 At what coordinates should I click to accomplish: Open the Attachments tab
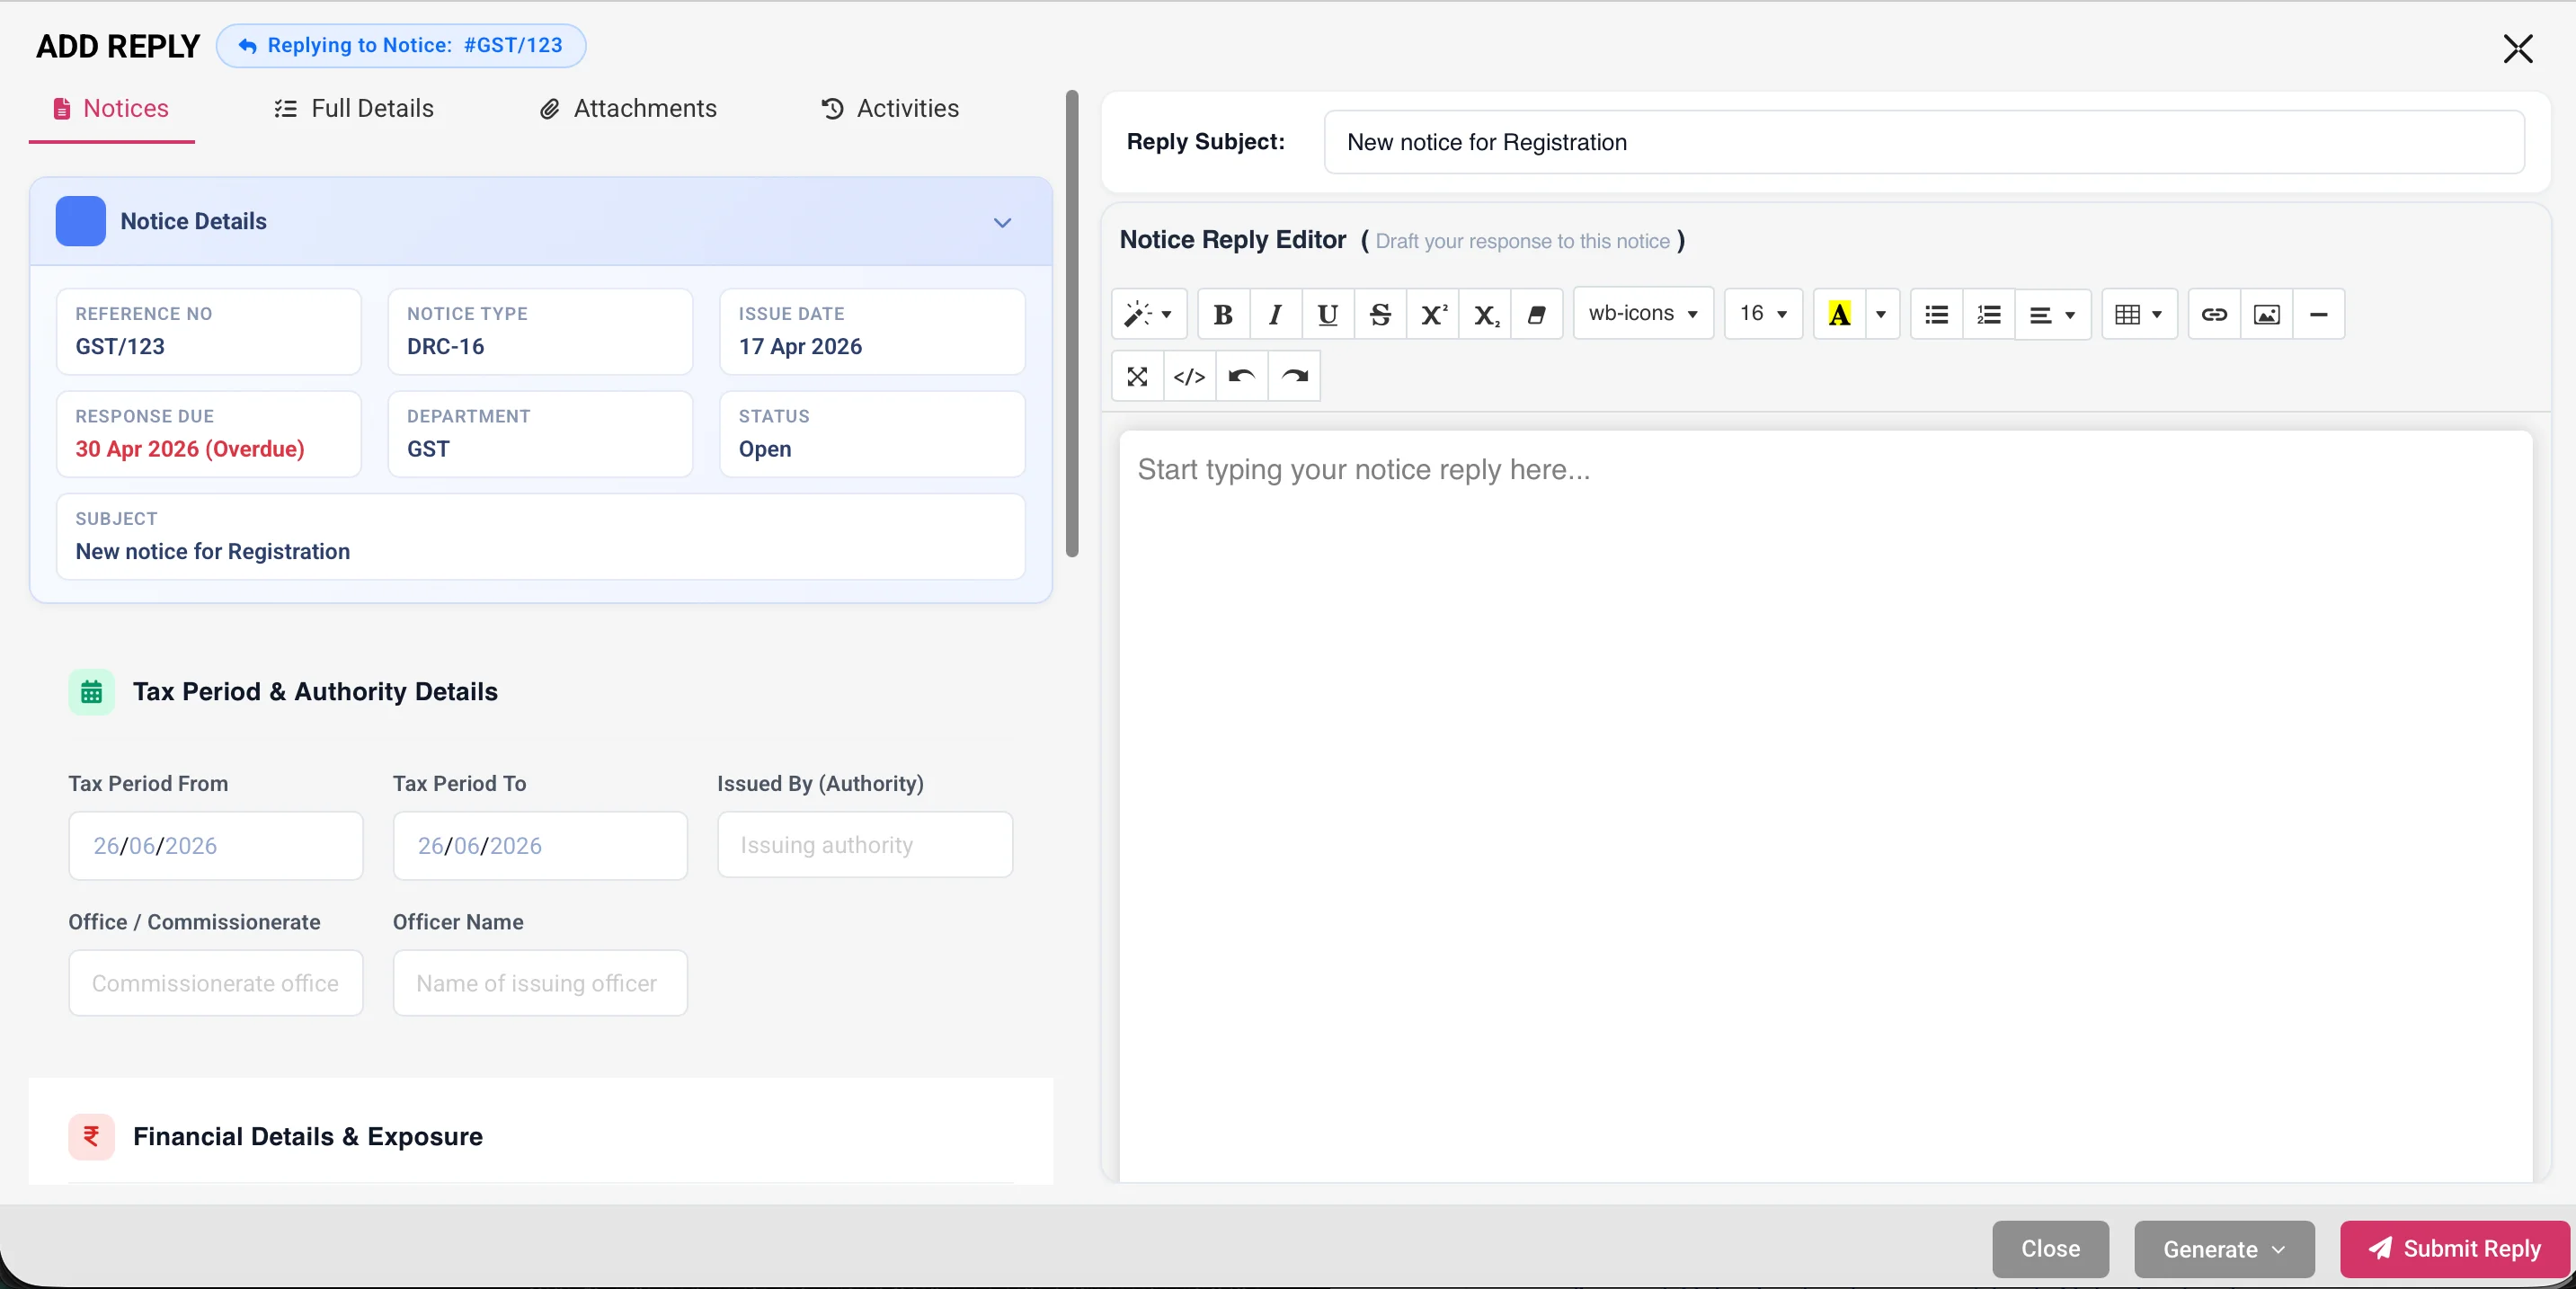tap(628, 108)
